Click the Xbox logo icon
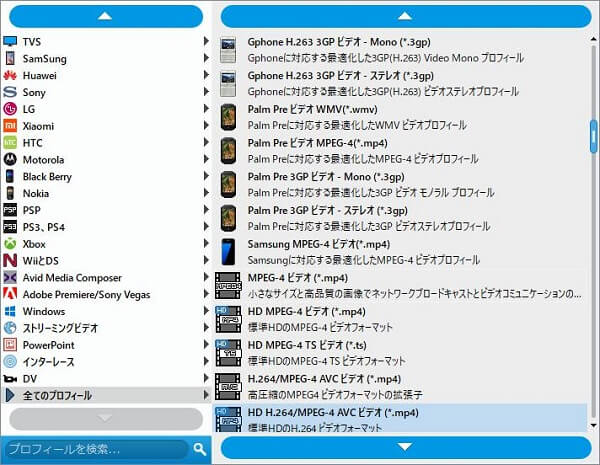 click(x=10, y=244)
